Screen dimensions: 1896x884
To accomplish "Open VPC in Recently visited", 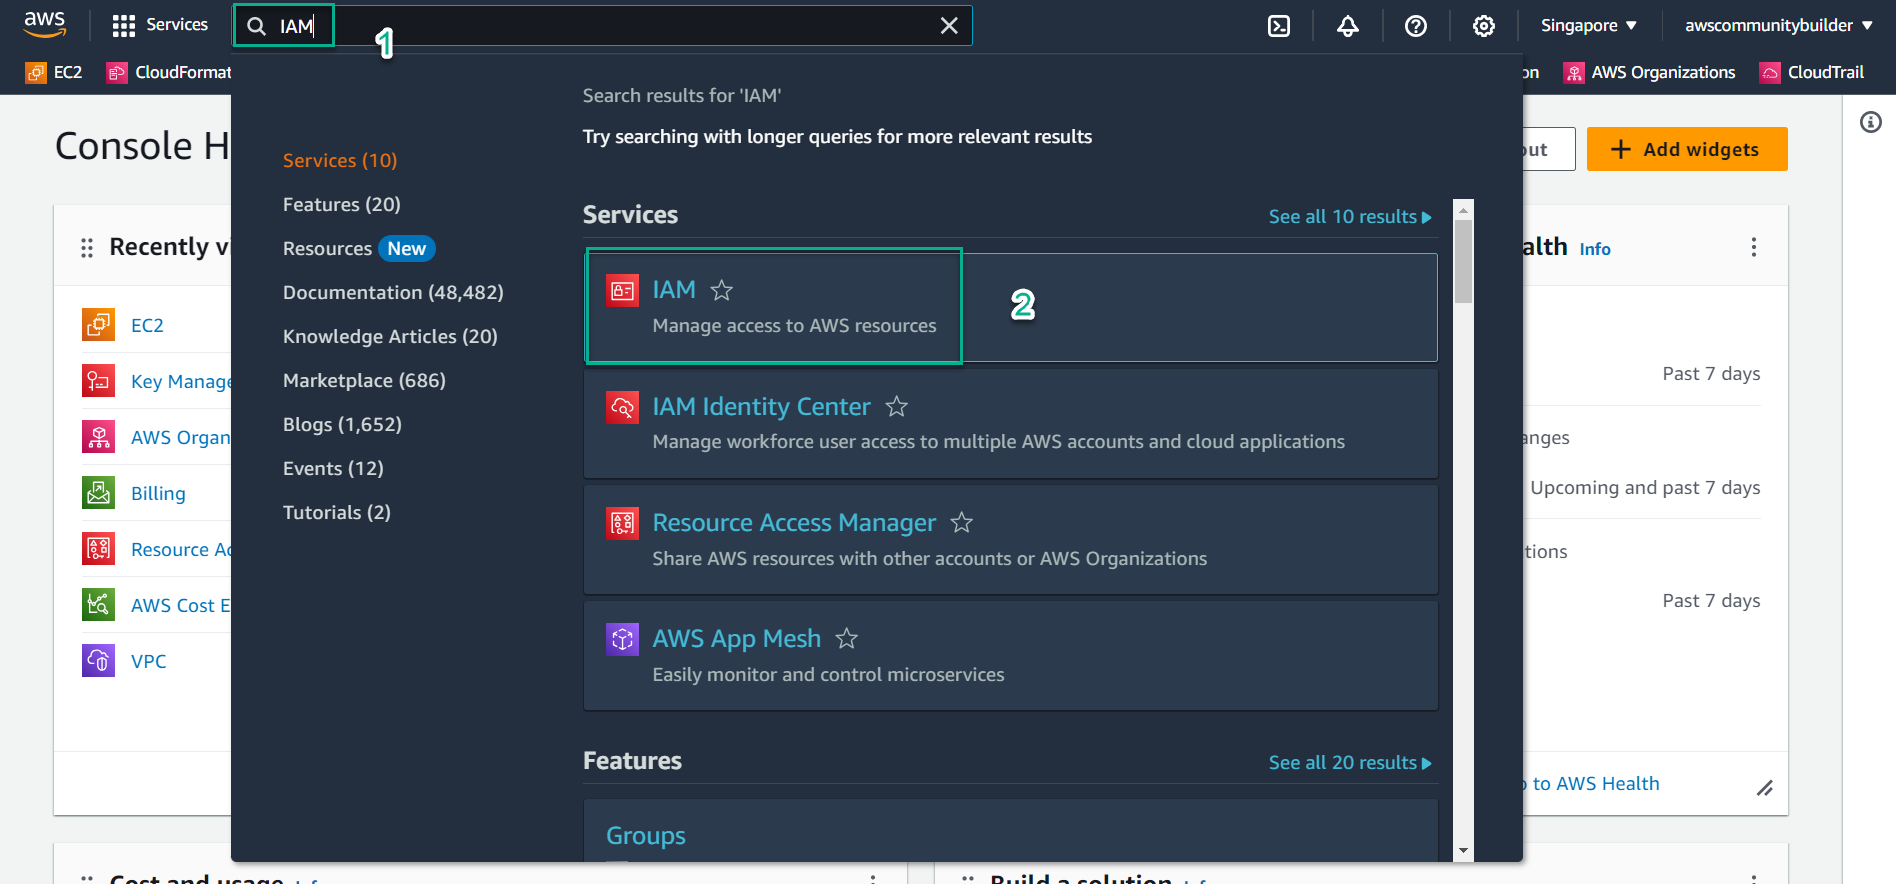I will pos(149,661).
